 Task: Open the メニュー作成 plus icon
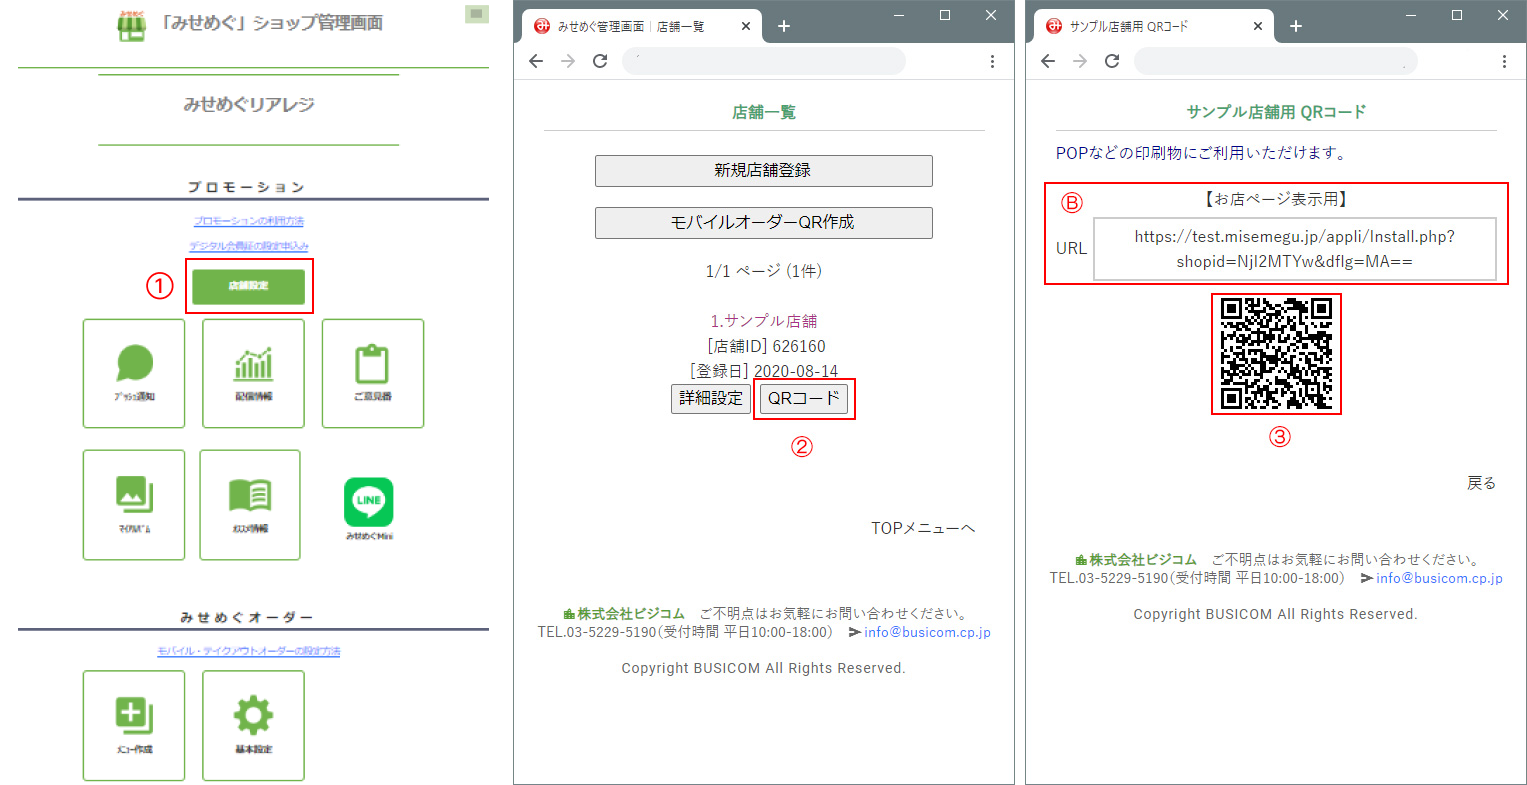point(134,725)
